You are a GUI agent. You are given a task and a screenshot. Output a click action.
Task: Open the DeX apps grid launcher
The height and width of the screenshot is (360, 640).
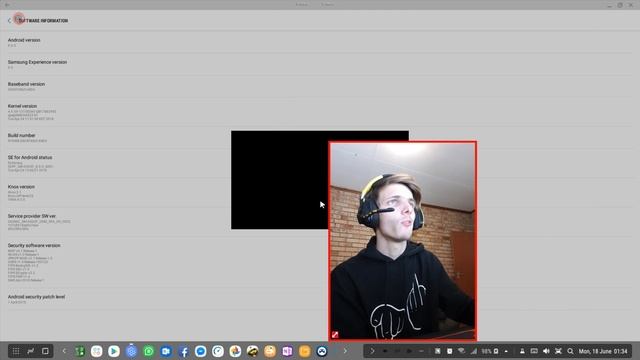pos(16,351)
